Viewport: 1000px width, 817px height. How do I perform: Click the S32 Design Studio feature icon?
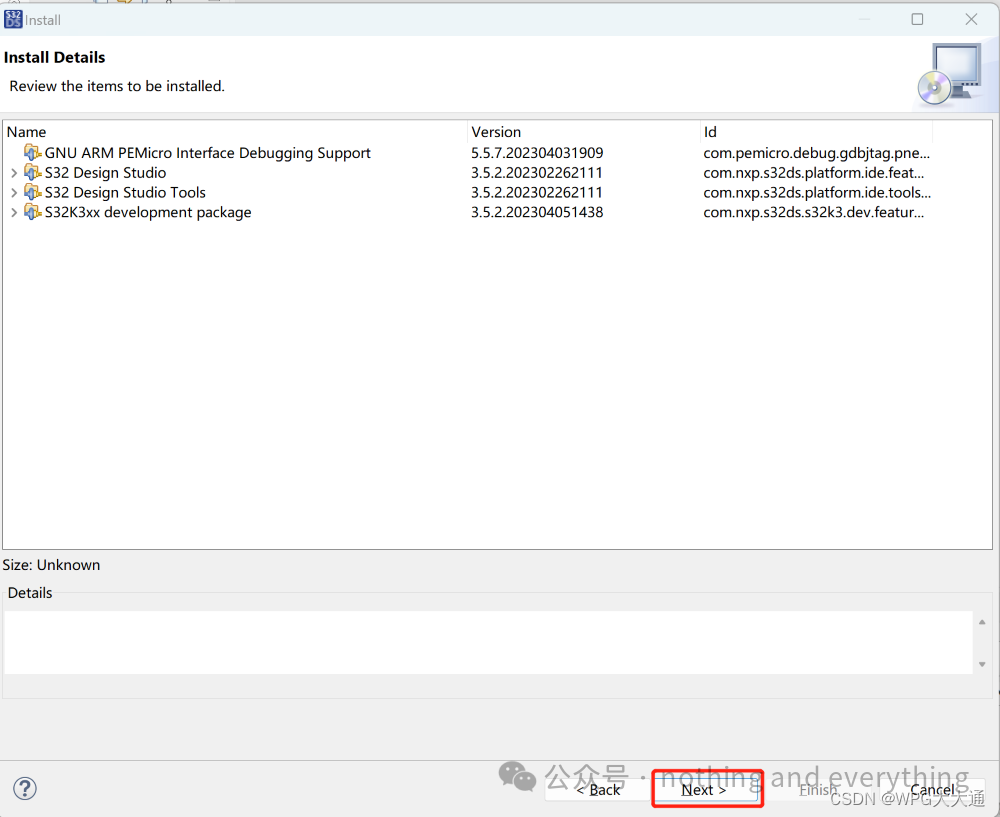[x=33, y=172]
